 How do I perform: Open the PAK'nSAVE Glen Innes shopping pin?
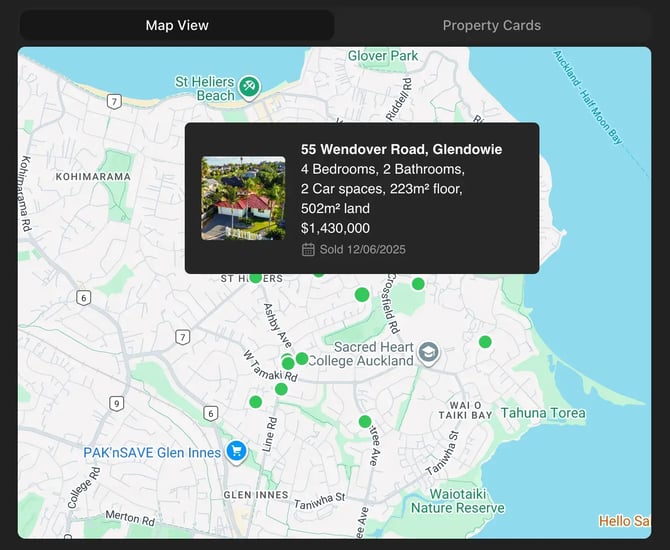[x=236, y=452]
